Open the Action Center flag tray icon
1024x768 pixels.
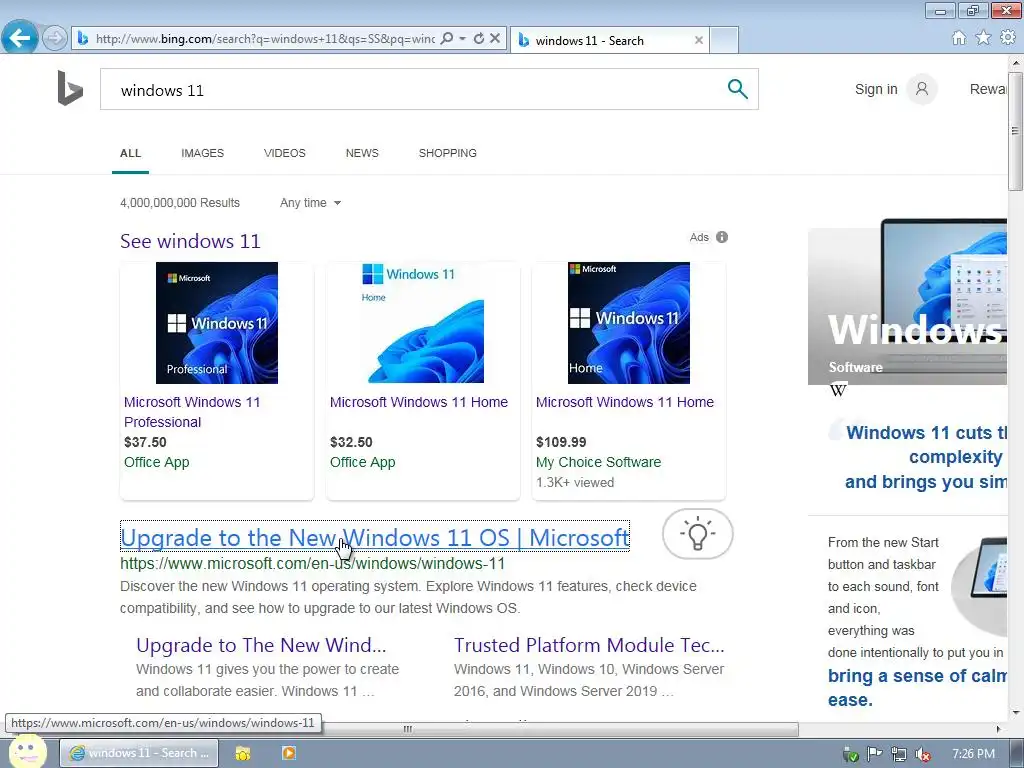(874, 754)
